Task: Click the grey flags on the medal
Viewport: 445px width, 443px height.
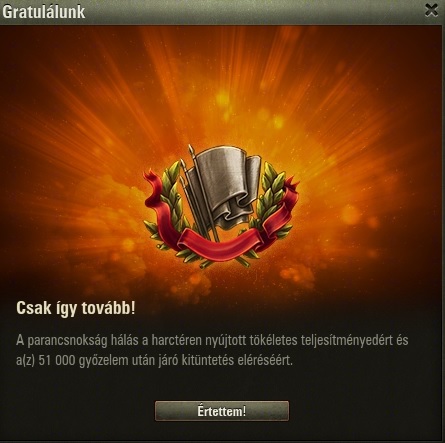Action: tap(223, 187)
